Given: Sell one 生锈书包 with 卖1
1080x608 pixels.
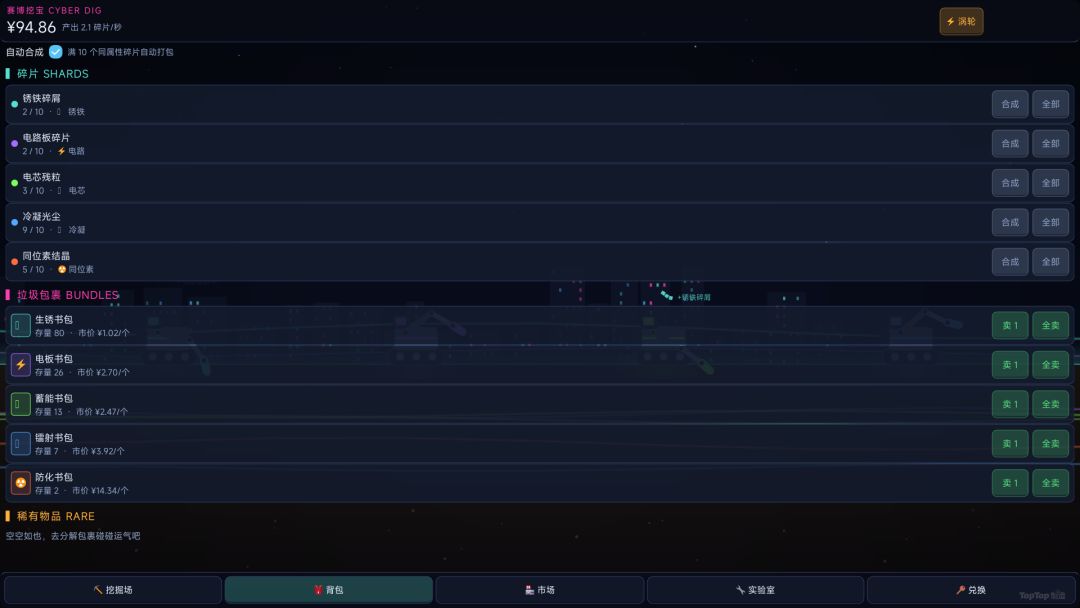Looking at the screenshot, I should (1010, 326).
